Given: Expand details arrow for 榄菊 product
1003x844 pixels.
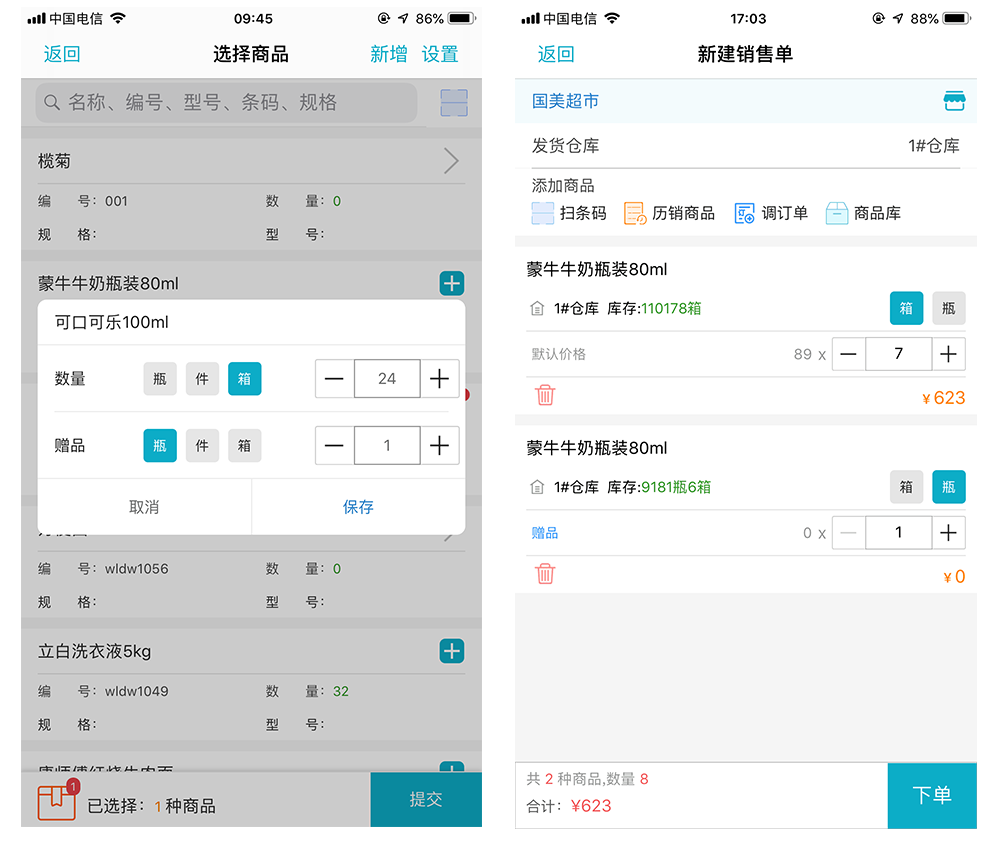Looking at the screenshot, I should 449,160.
